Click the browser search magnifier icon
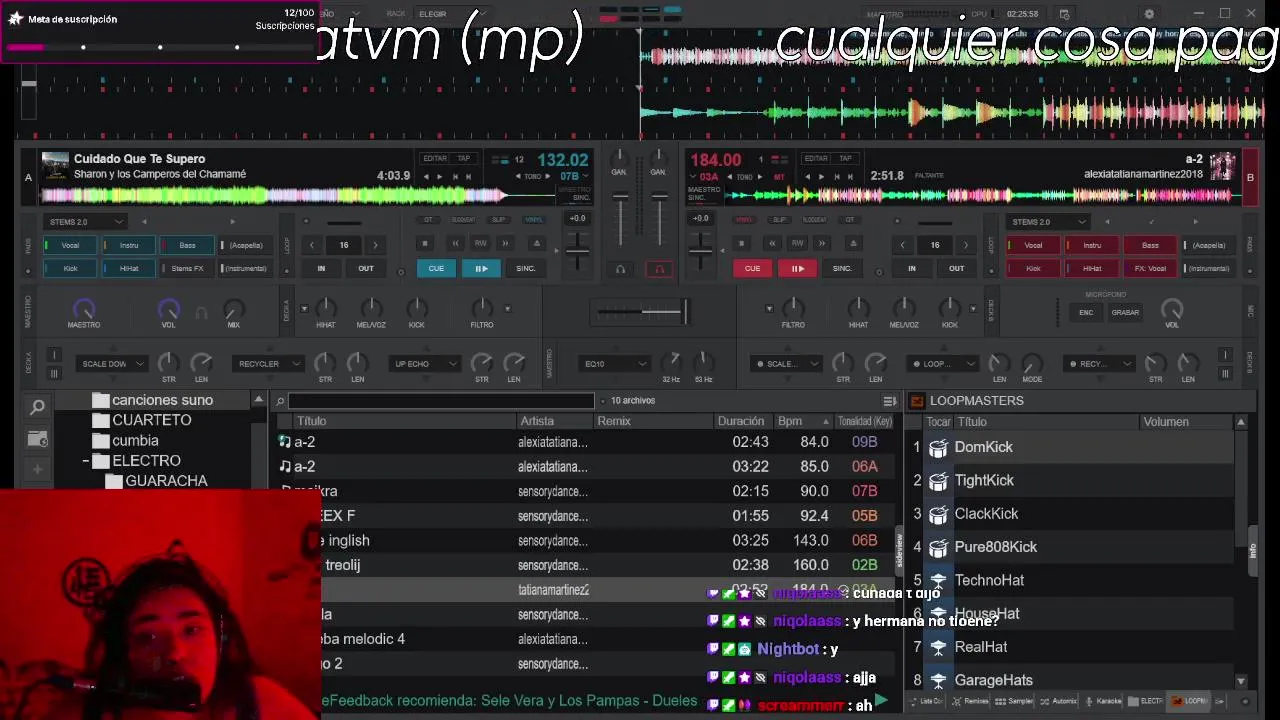 pos(37,407)
